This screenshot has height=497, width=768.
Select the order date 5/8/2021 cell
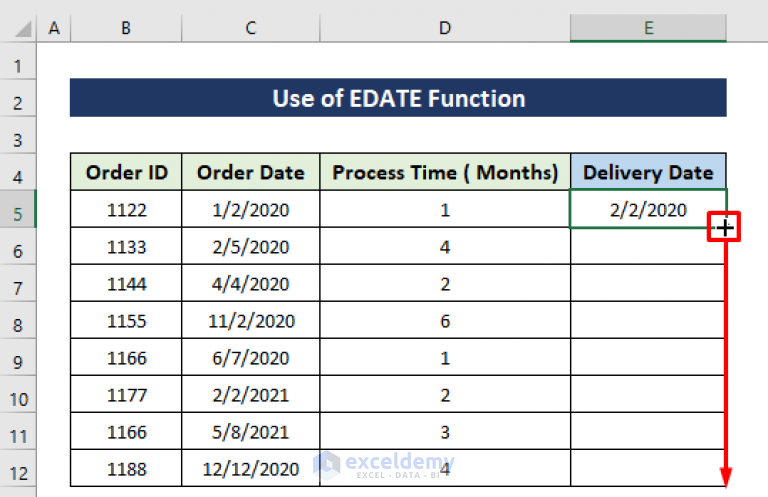click(x=250, y=432)
